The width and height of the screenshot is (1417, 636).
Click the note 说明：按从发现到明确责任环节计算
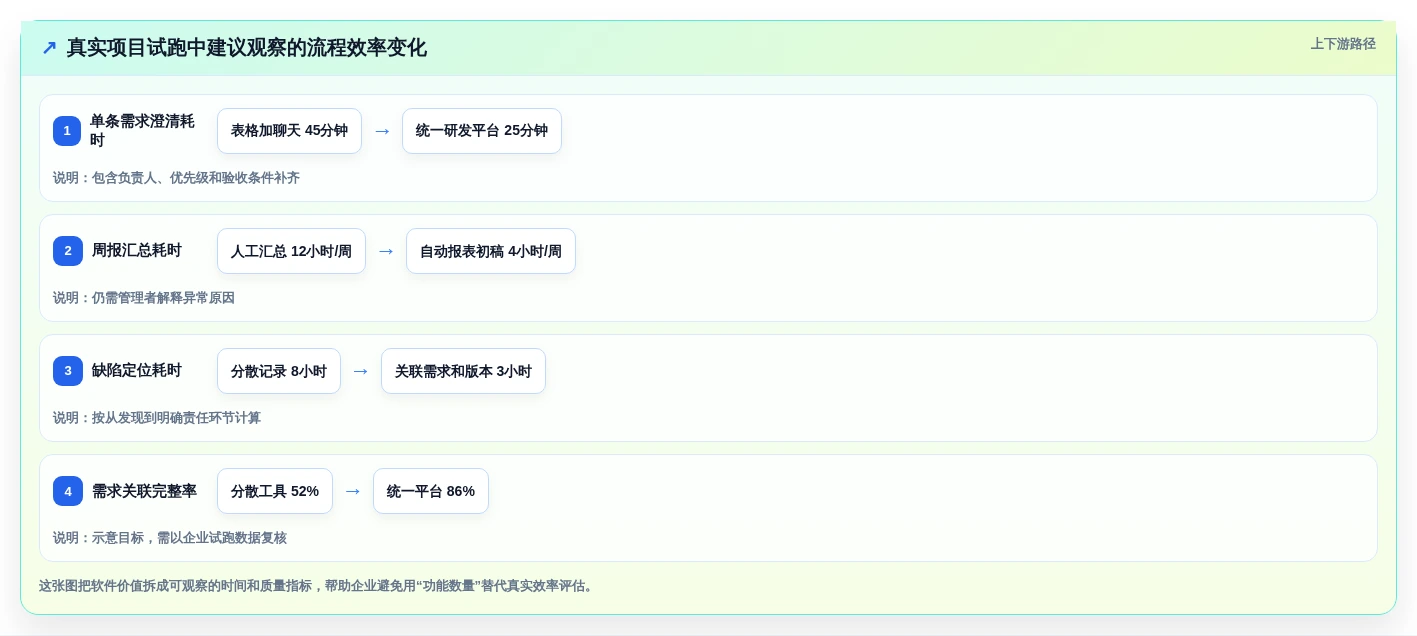[157, 418]
